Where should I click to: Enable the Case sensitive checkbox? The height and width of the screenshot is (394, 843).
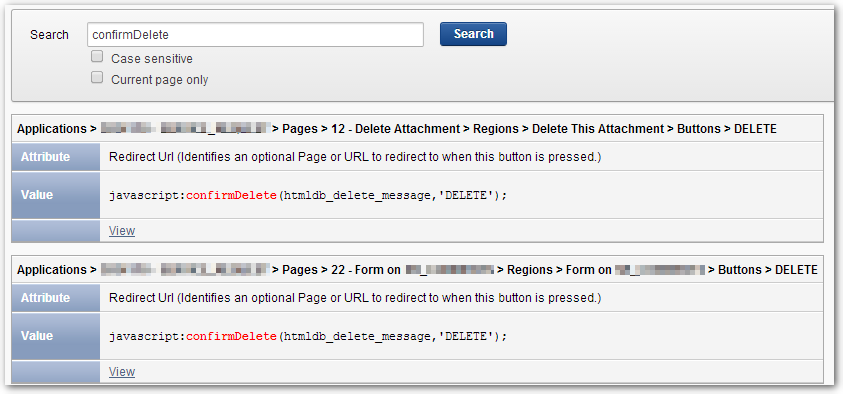[97, 56]
